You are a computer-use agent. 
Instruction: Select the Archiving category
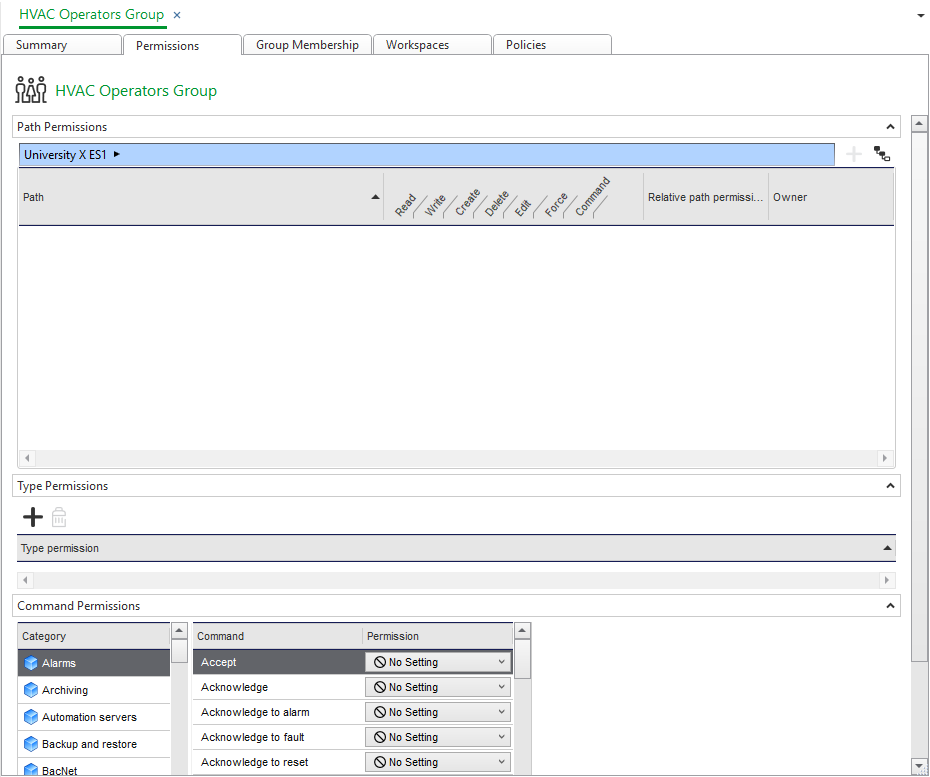coord(94,690)
